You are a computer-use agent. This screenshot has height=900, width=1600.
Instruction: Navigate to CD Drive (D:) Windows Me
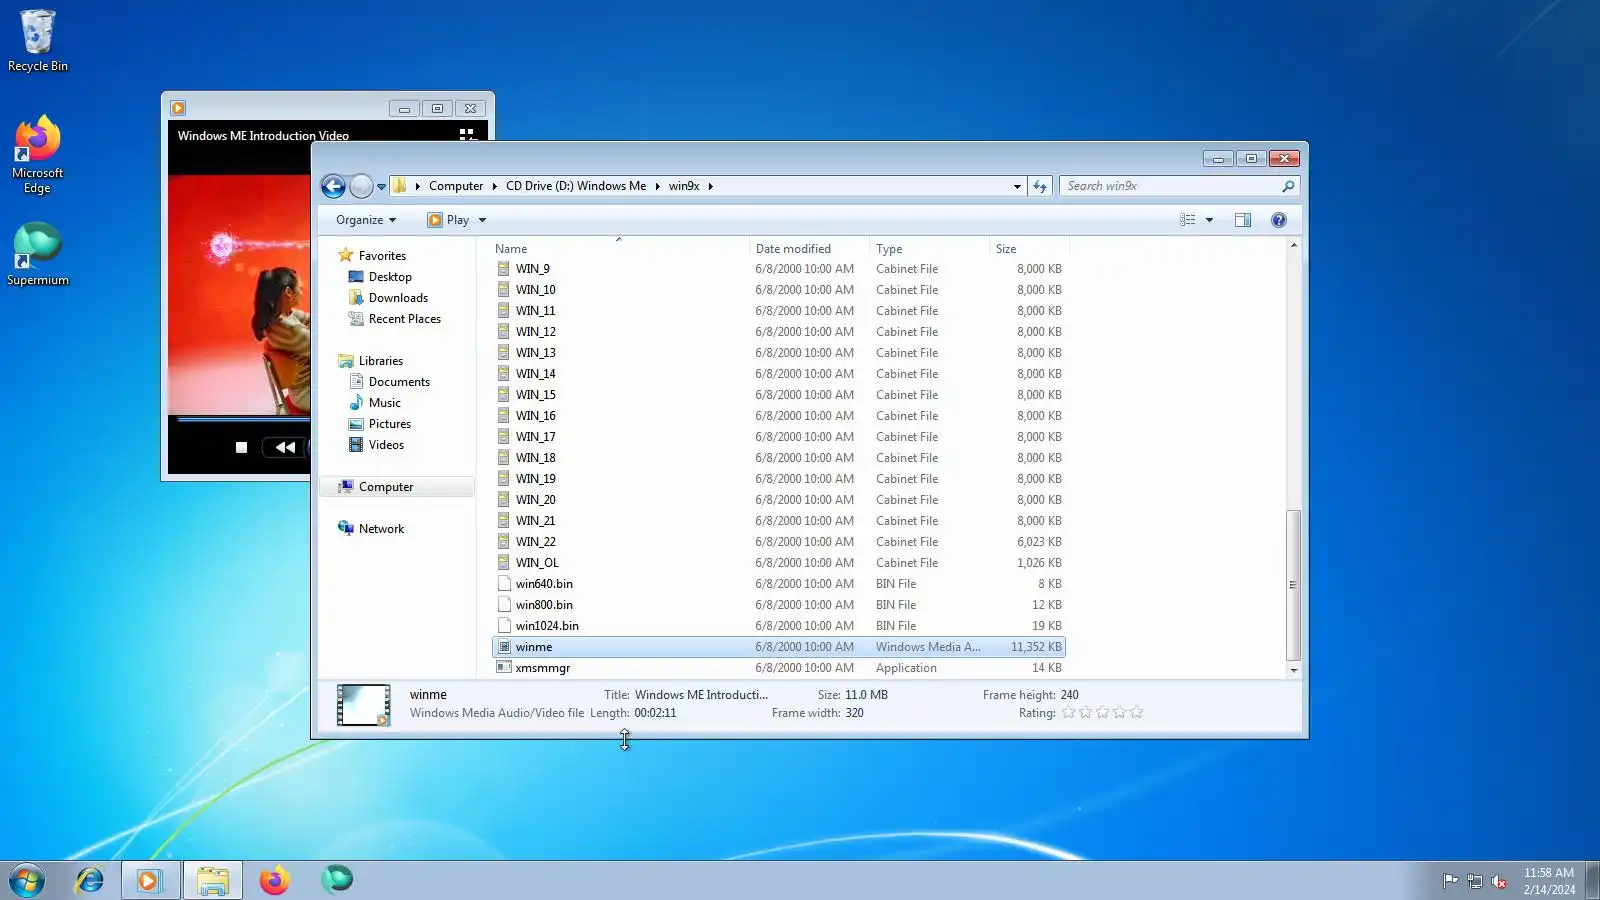(576, 186)
